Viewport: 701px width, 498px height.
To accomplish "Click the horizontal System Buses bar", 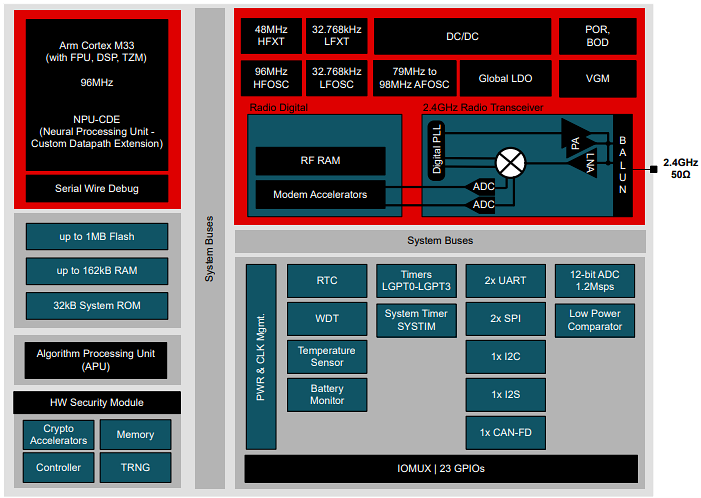I will tap(440, 241).
